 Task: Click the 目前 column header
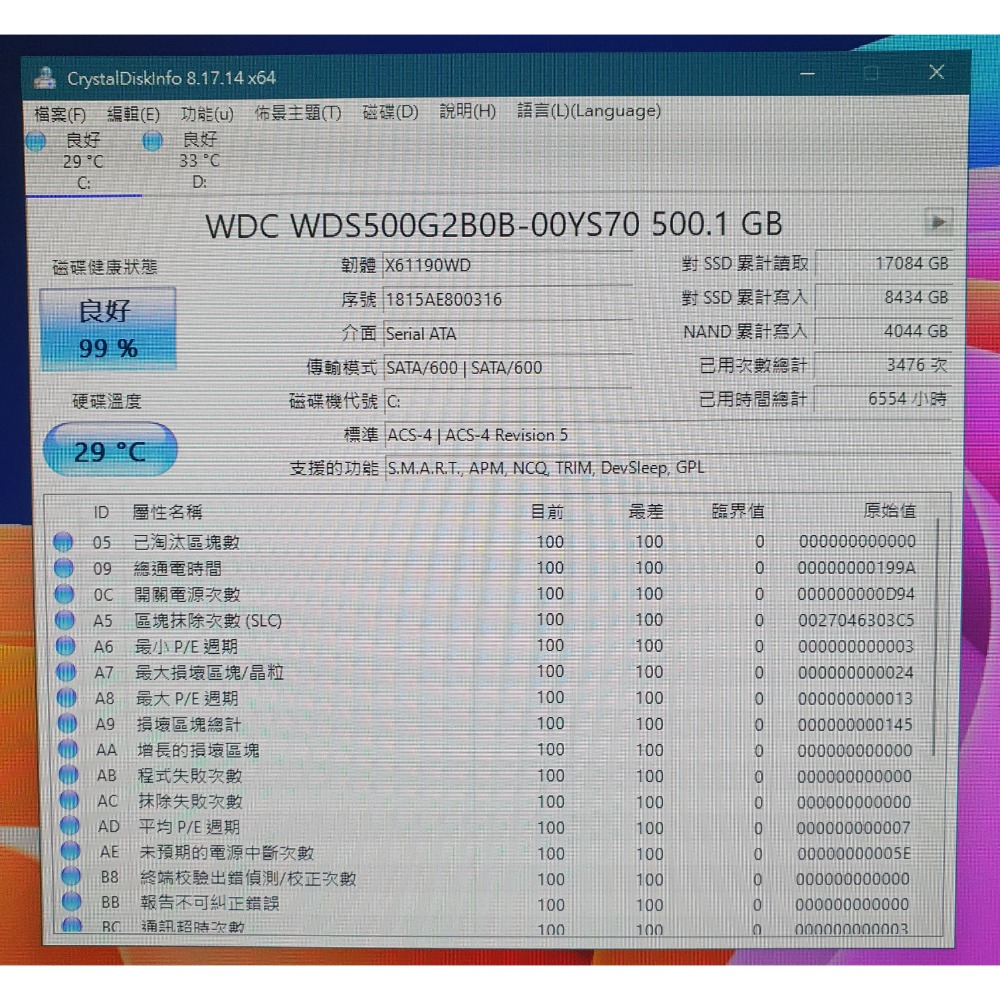pyautogui.click(x=547, y=511)
